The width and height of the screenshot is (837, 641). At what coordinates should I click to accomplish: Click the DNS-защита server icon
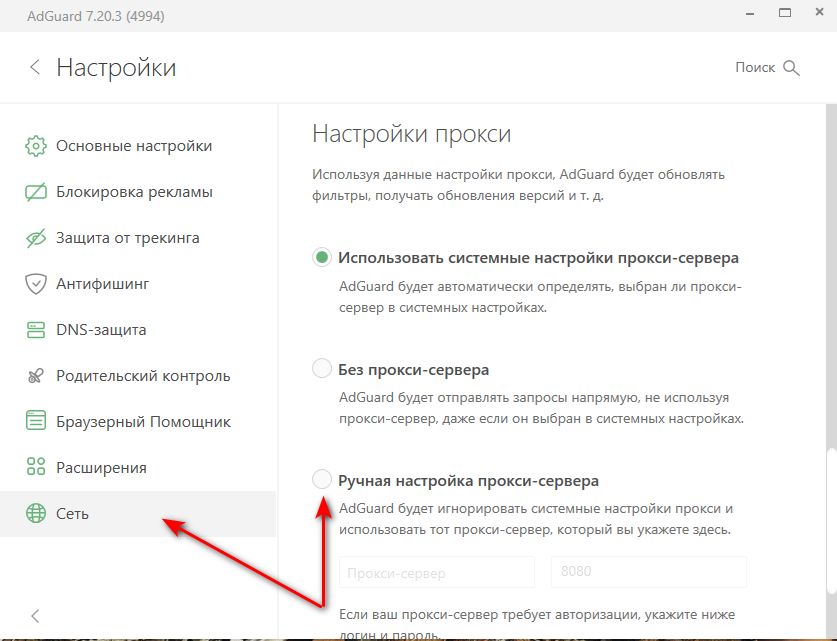pos(36,330)
